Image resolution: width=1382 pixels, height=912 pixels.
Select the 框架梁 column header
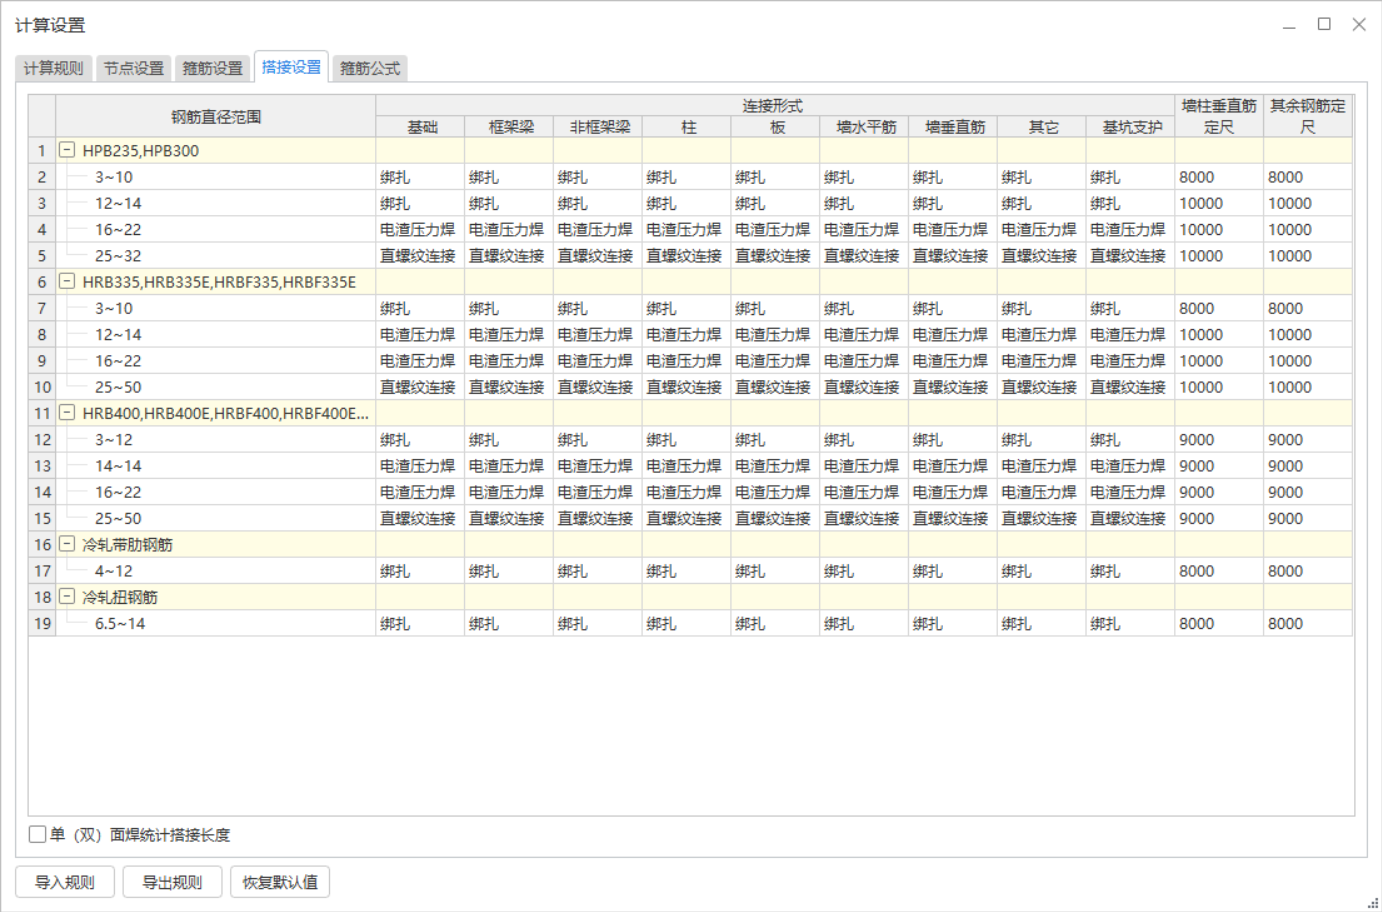click(x=511, y=127)
